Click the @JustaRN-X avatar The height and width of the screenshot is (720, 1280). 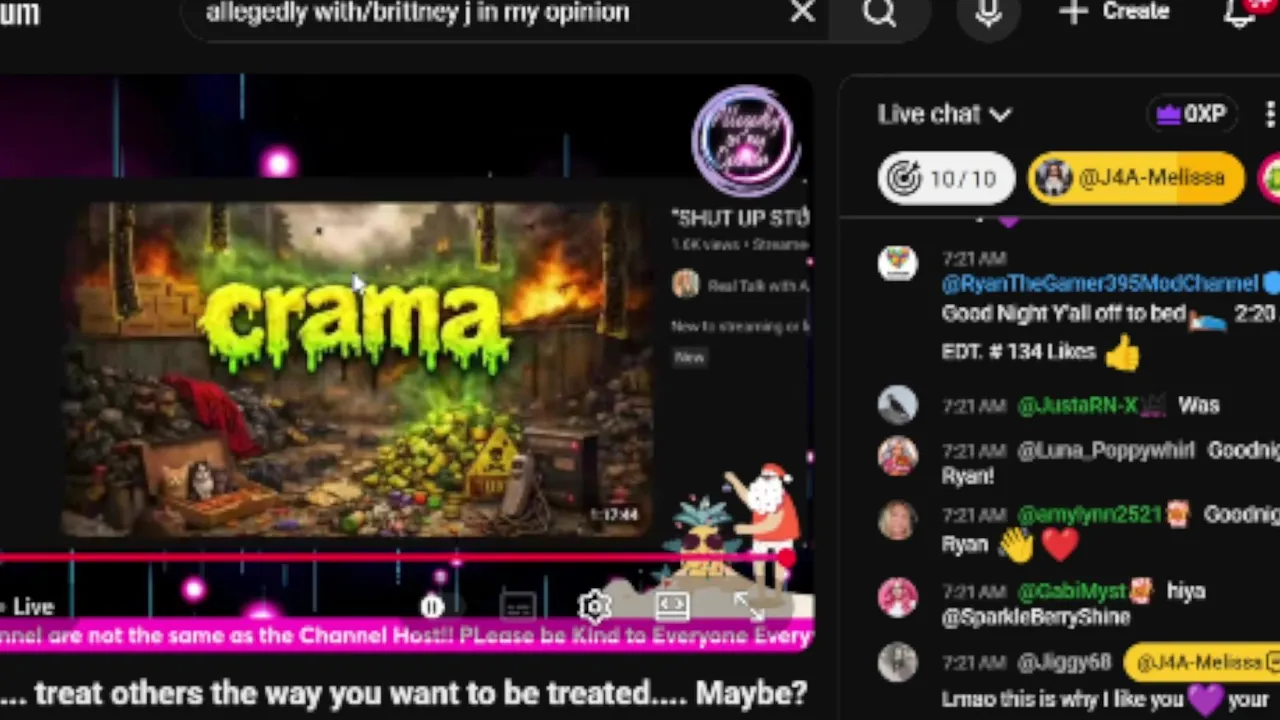[898, 405]
